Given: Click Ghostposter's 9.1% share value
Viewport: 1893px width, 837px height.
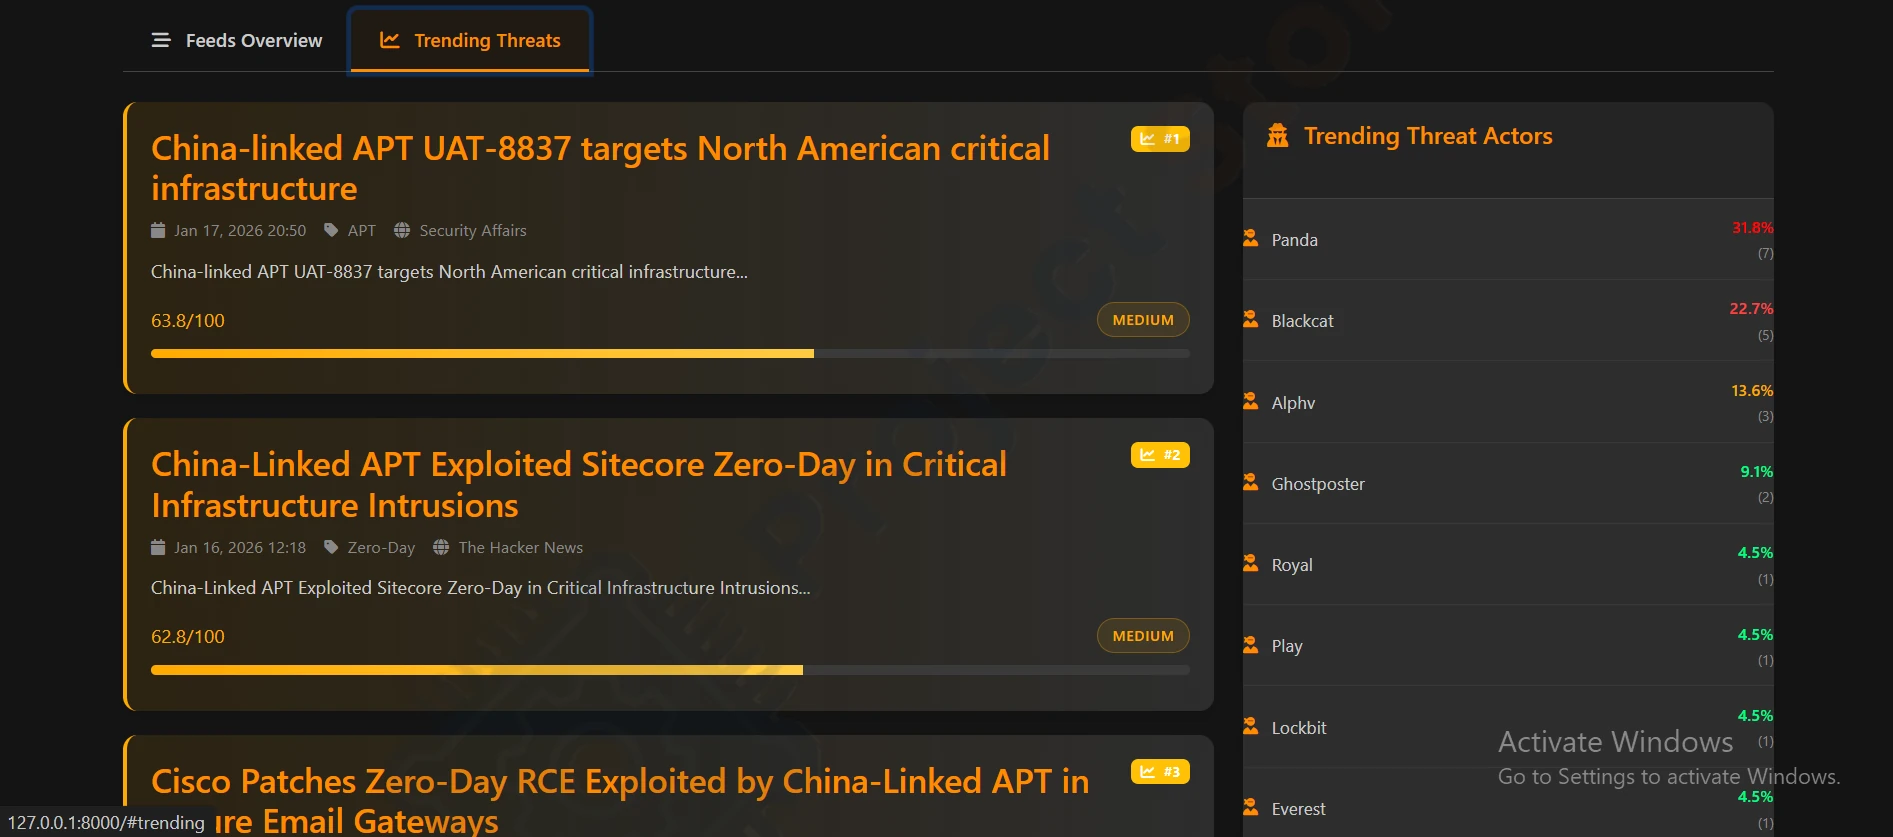Looking at the screenshot, I should [1756, 472].
